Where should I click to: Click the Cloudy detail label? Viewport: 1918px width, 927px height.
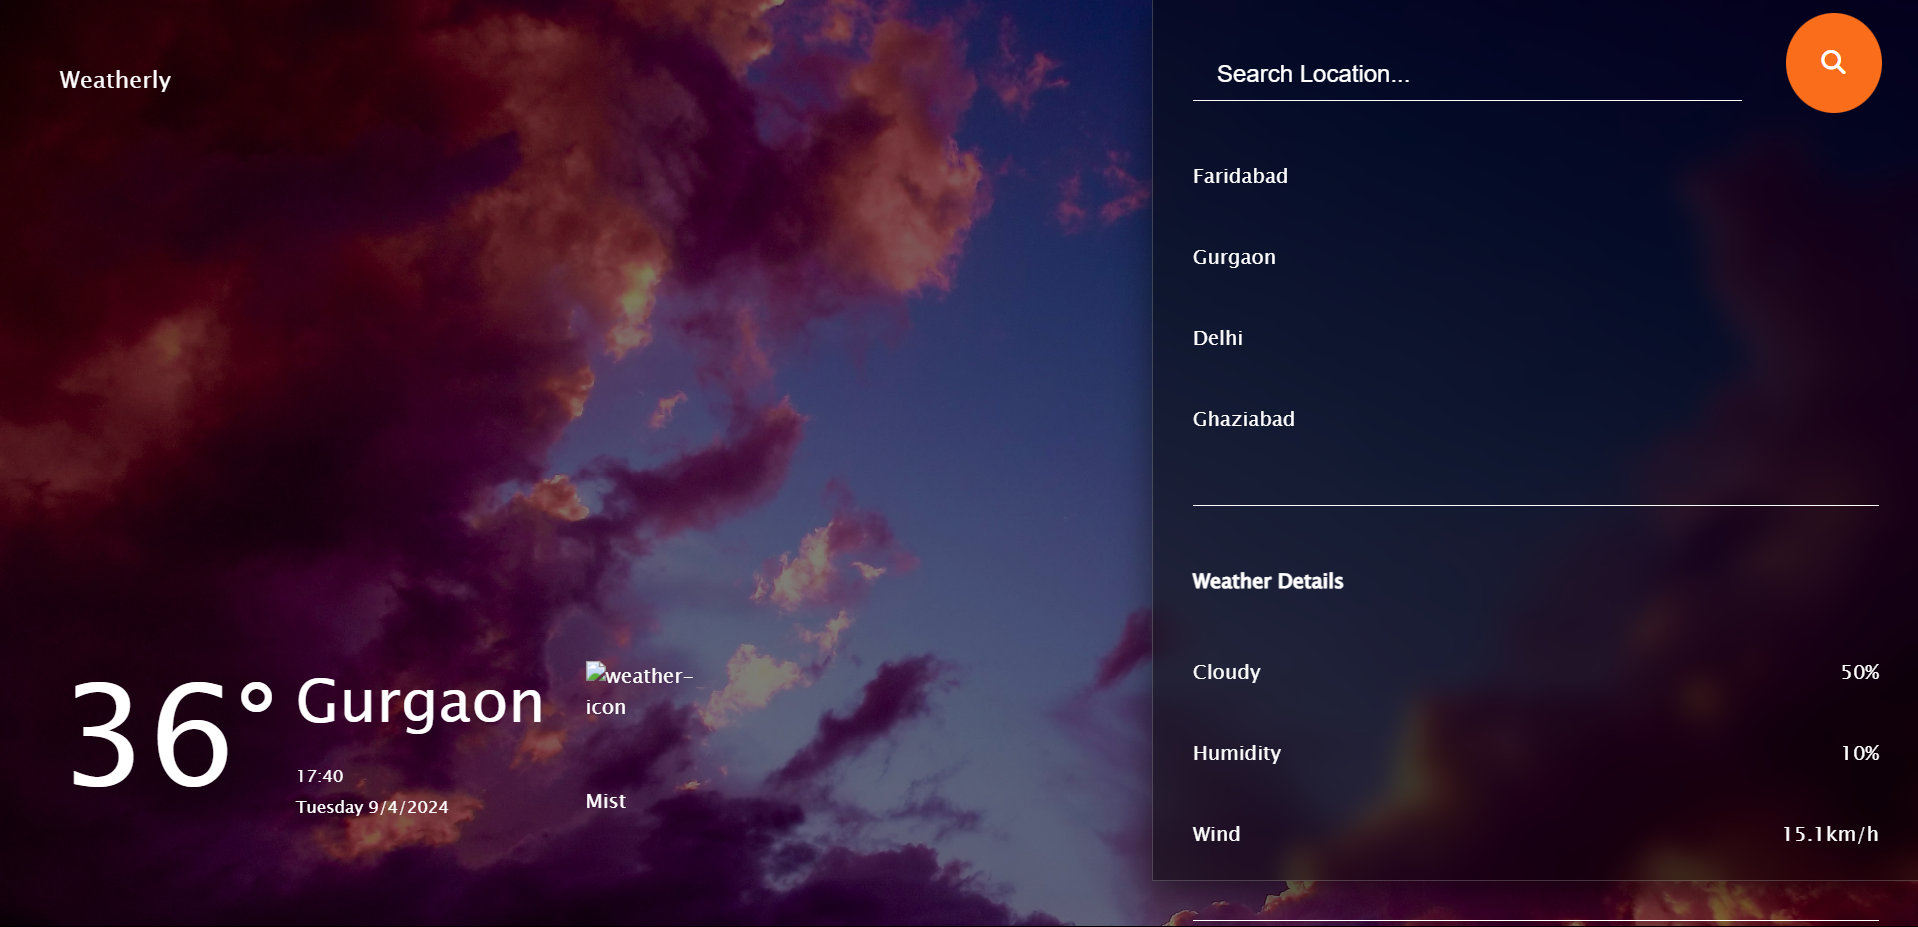coord(1226,672)
